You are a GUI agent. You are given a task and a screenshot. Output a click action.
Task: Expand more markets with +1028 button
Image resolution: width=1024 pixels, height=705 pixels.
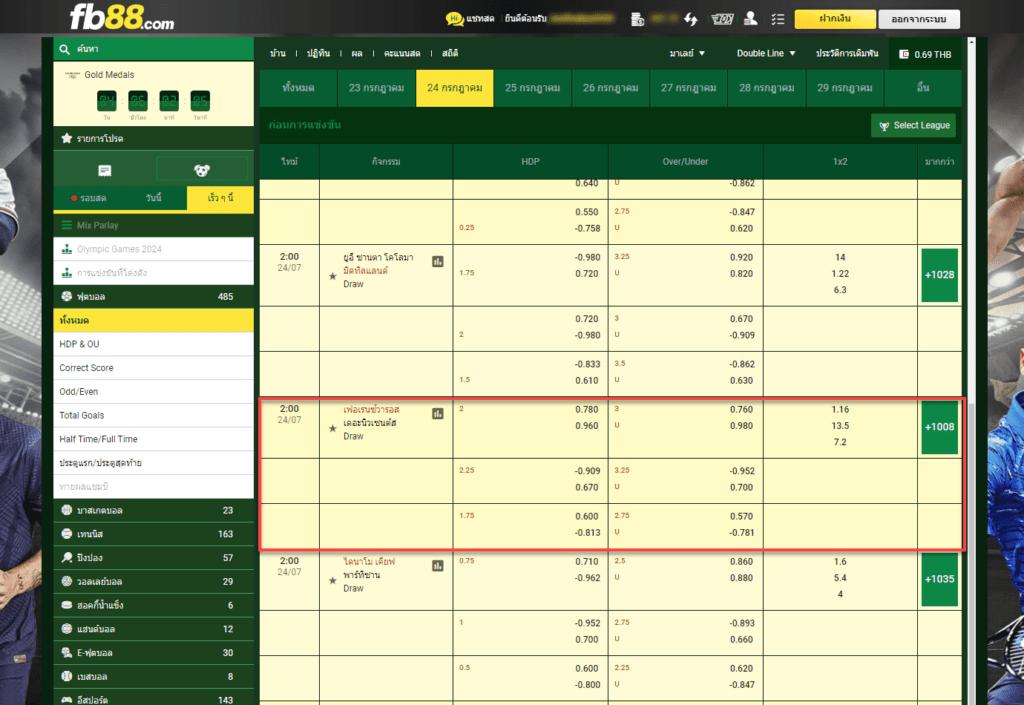[939, 275]
